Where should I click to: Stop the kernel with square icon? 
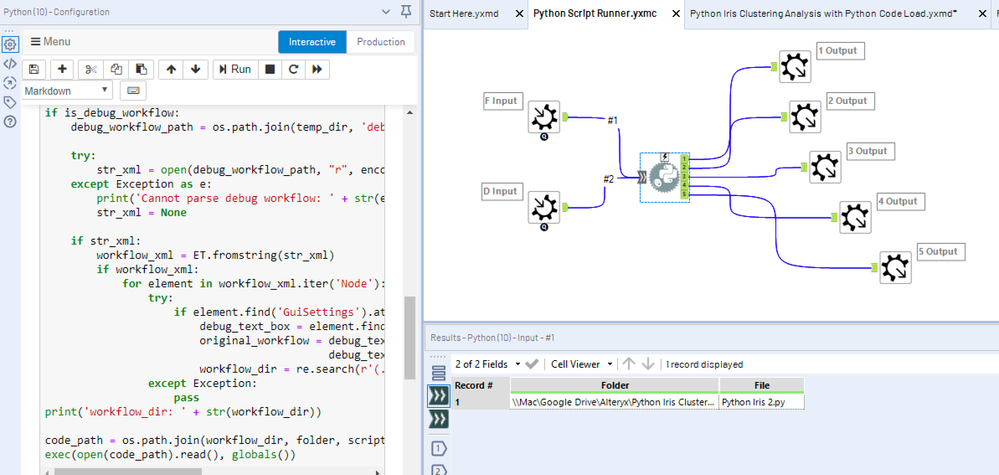268,69
